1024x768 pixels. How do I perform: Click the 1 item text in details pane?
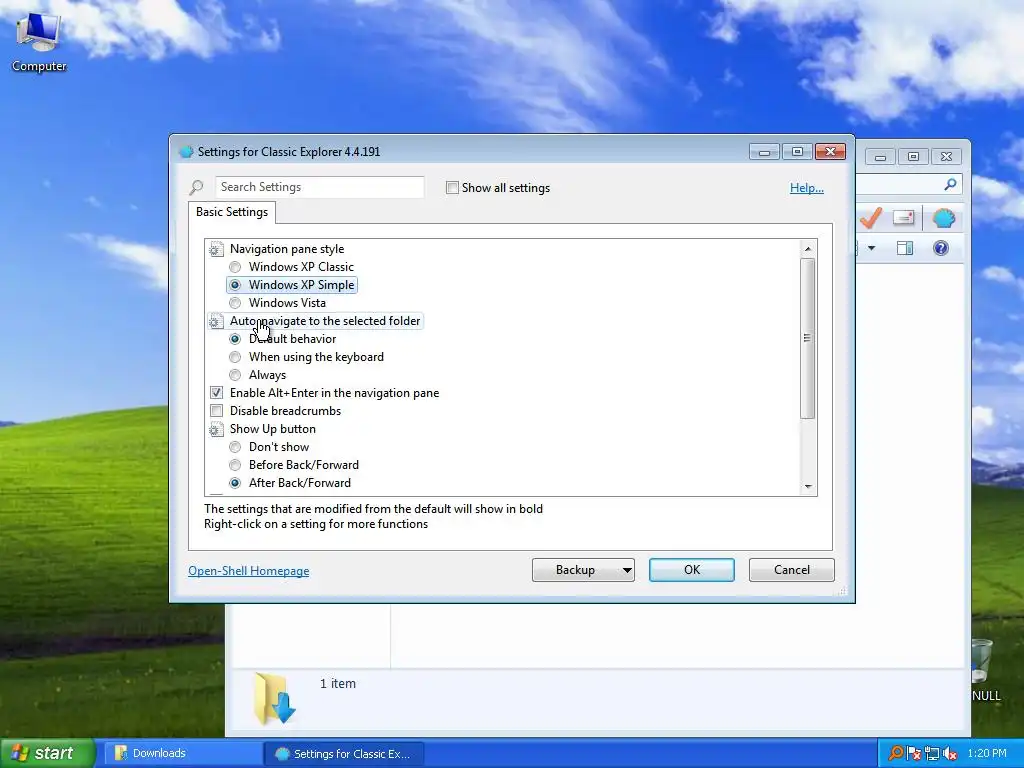338,684
